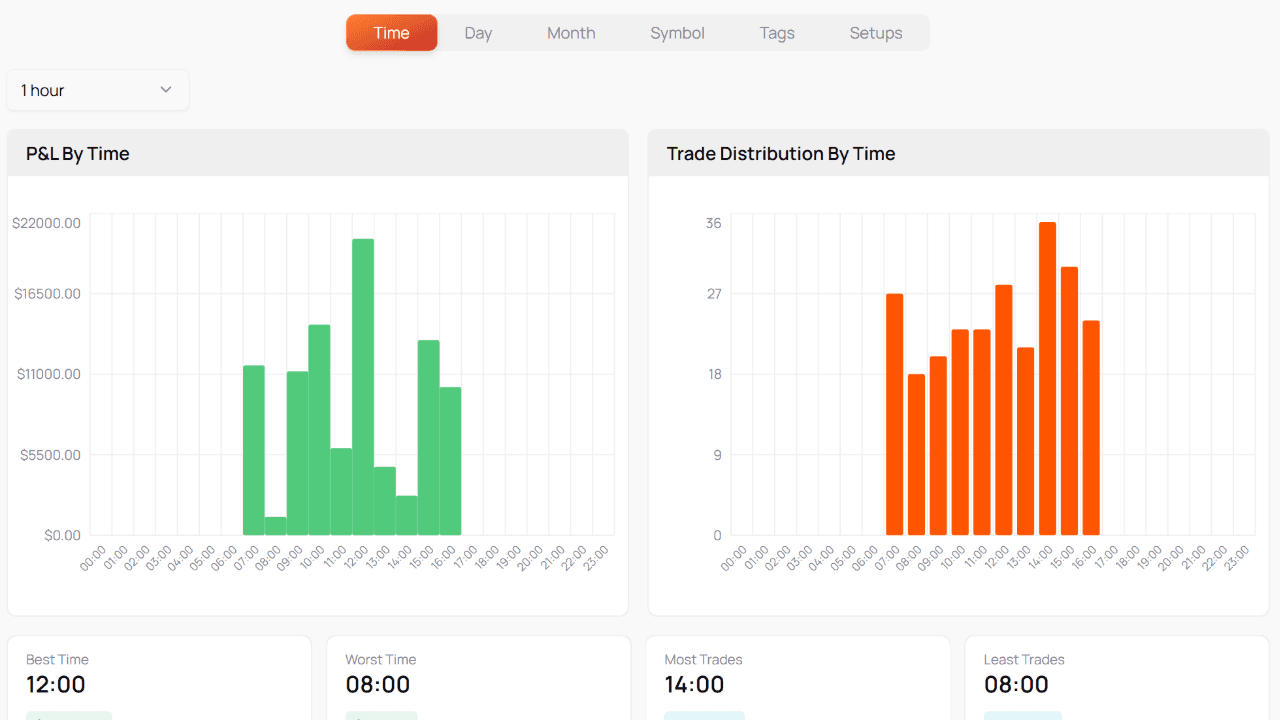Select the Symbol tab
This screenshot has height=720, width=1280.
coord(677,33)
